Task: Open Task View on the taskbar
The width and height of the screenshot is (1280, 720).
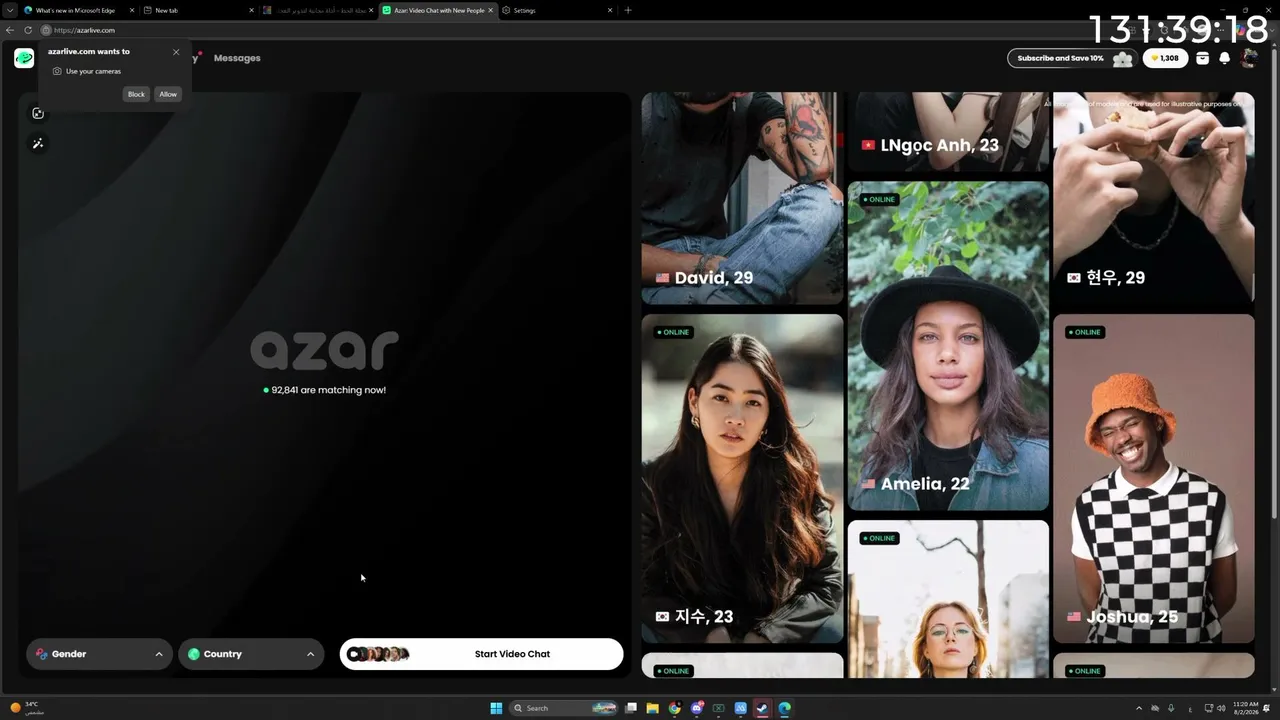Action: pos(631,708)
